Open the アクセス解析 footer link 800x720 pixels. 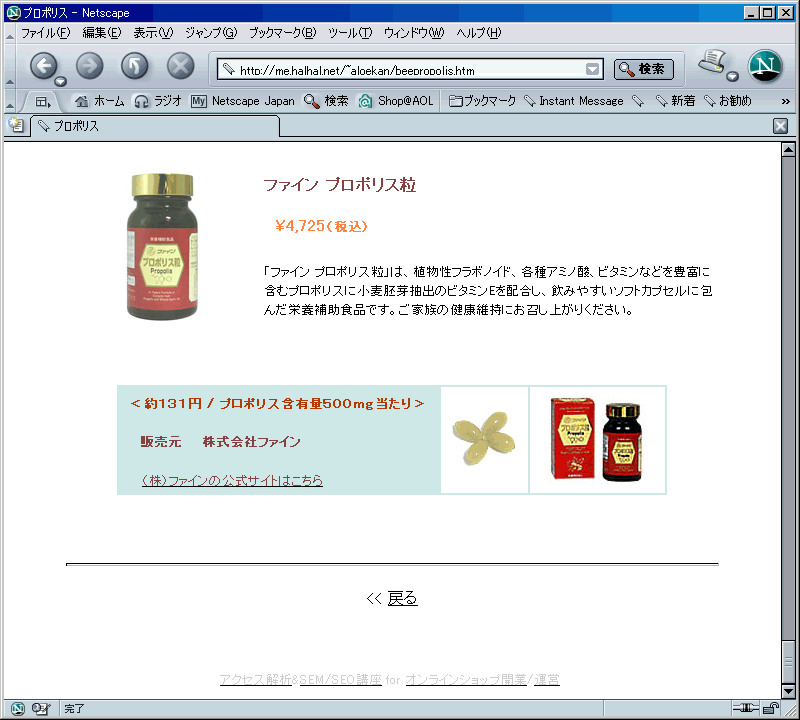pyautogui.click(x=256, y=679)
